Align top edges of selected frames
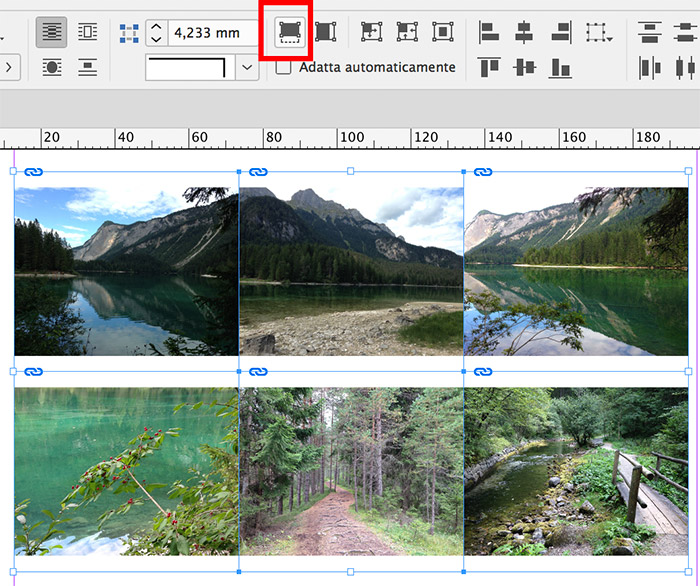This screenshot has width=700, height=586. click(489, 68)
